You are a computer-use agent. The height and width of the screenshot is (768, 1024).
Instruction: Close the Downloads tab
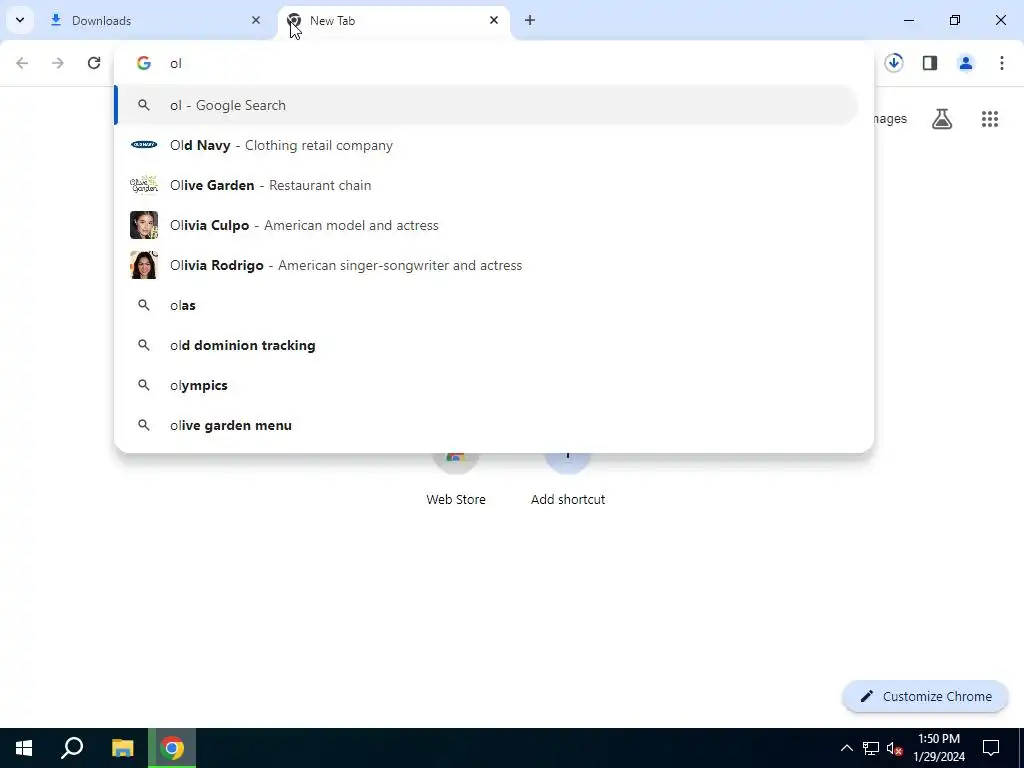[x=256, y=20]
